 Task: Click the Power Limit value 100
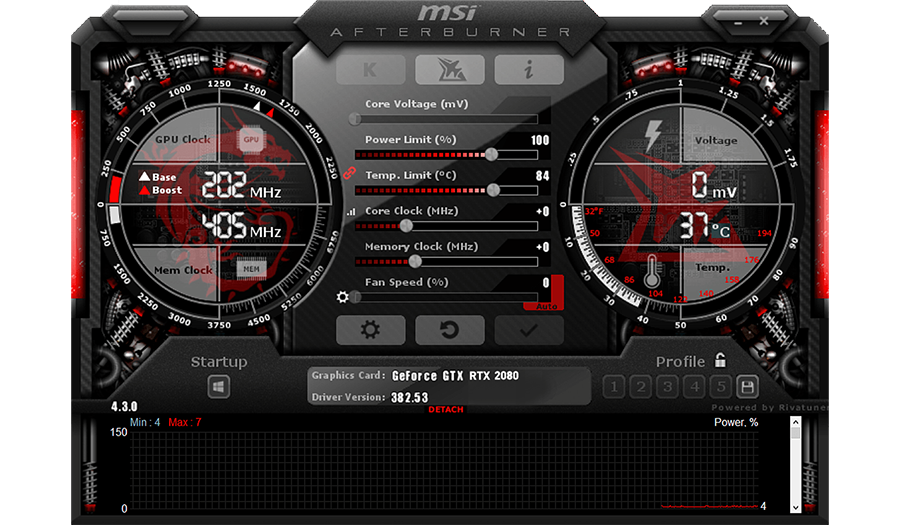click(x=540, y=141)
